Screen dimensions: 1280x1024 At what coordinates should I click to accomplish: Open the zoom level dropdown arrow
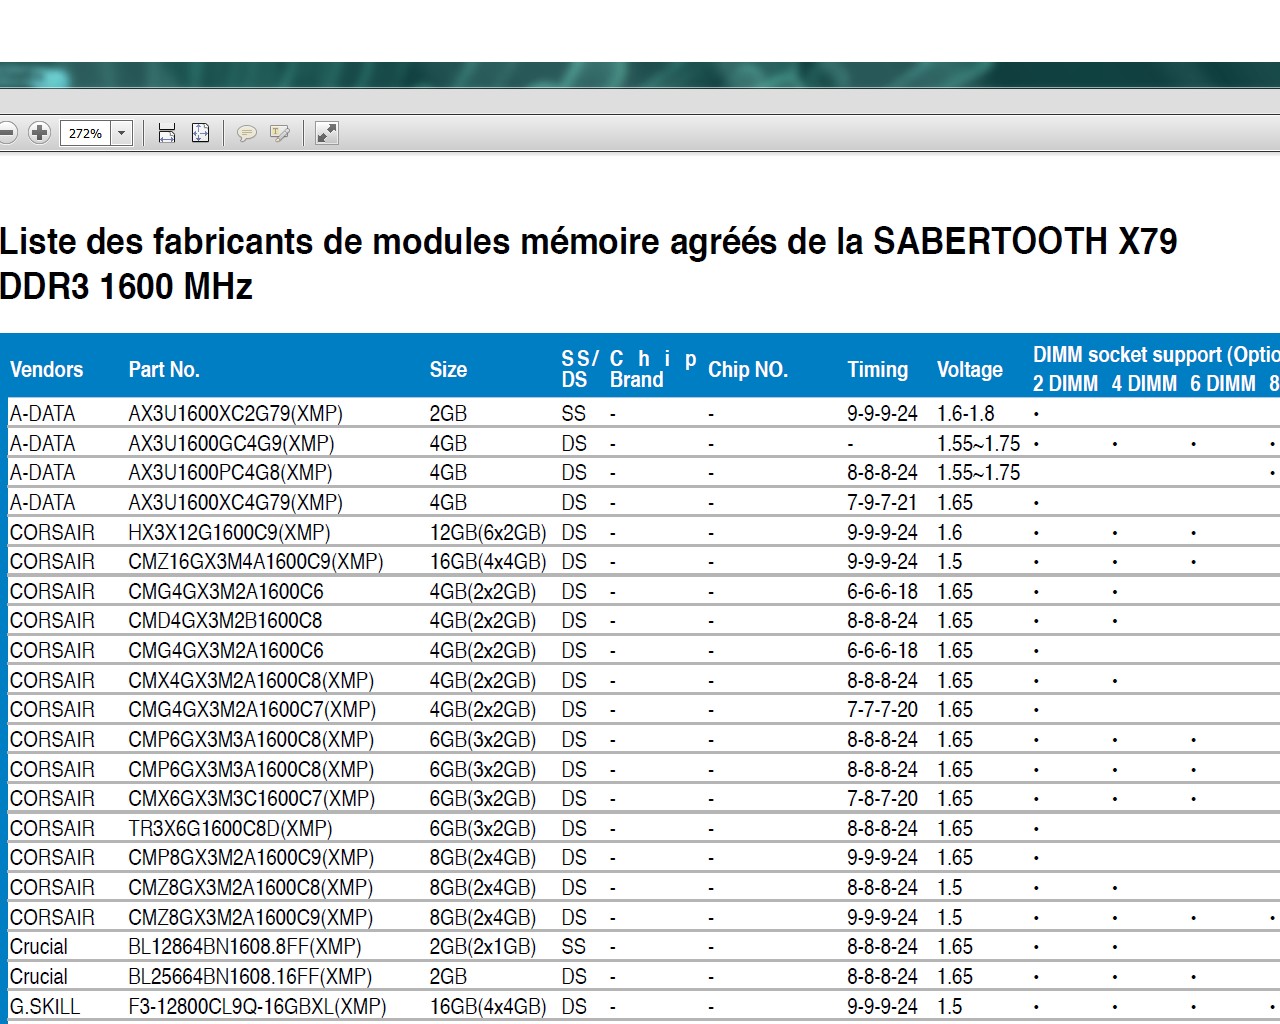click(122, 133)
